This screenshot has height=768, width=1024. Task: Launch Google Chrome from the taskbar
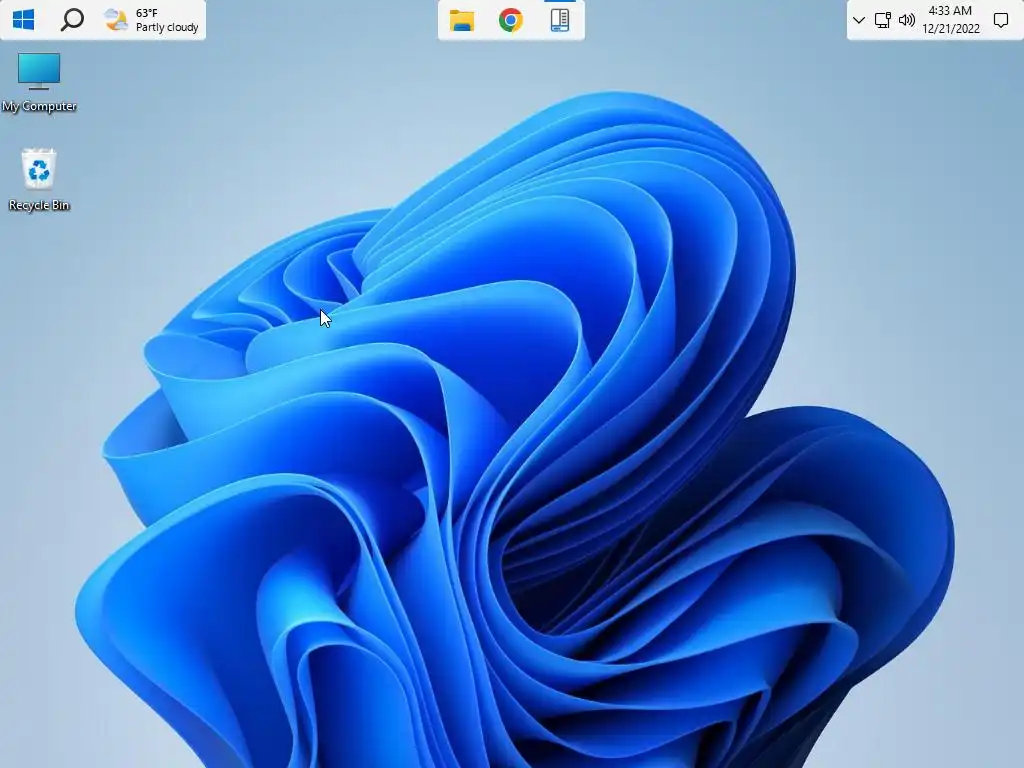(511, 20)
